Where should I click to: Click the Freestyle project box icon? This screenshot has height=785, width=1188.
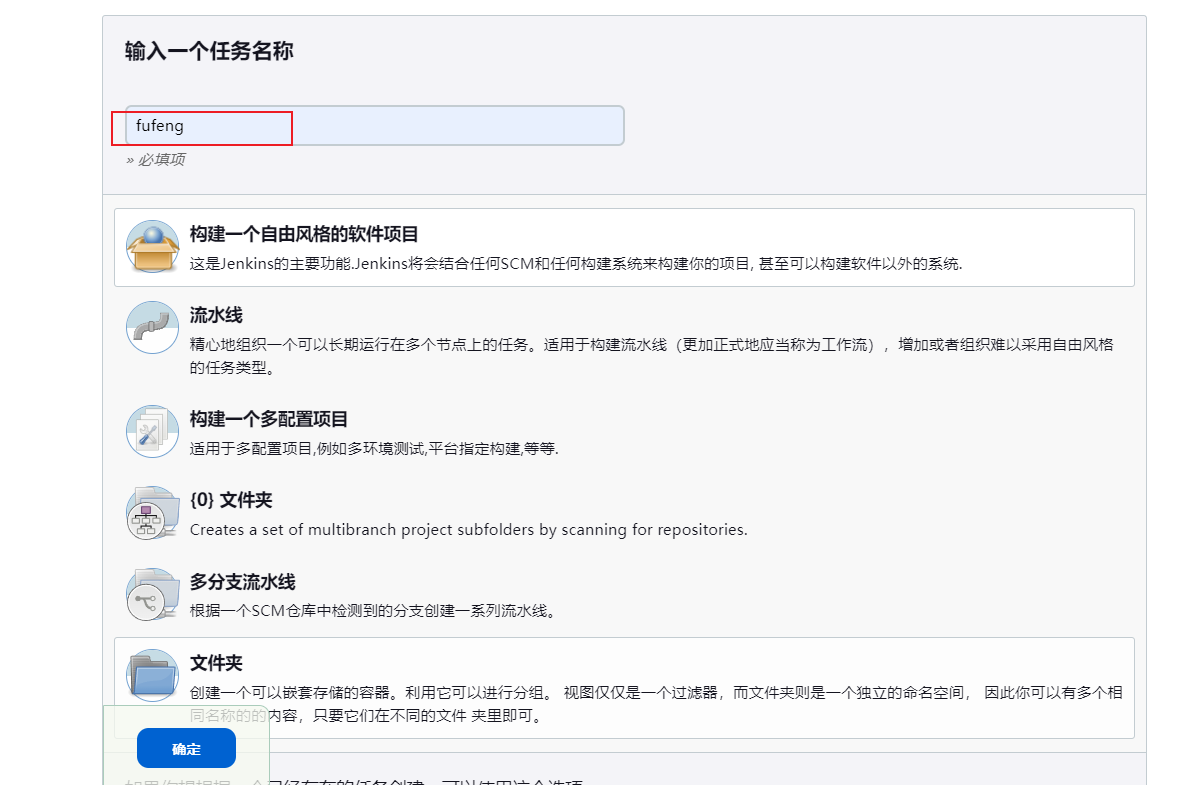pos(152,246)
